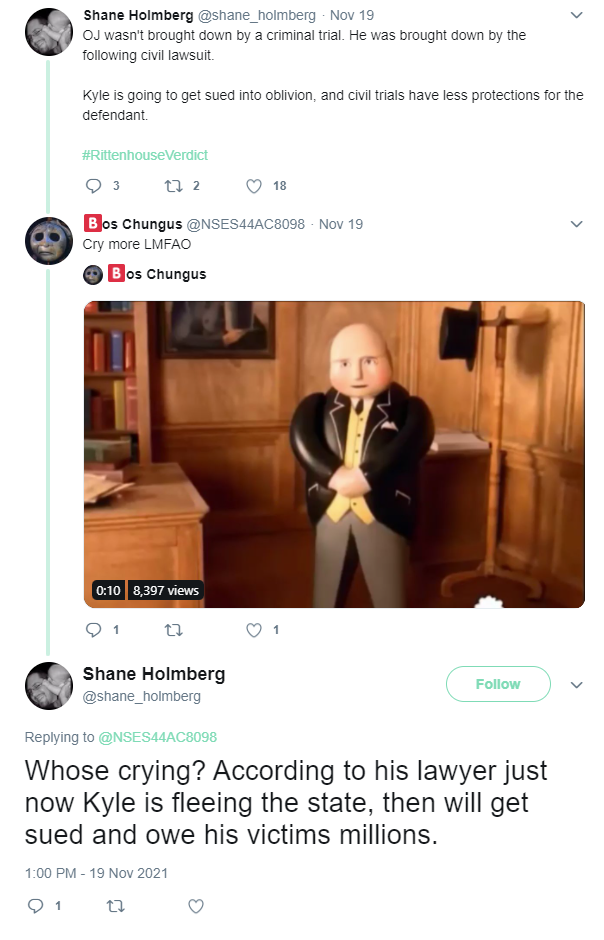This screenshot has height=940, width=604.
Task: Open options chevron on Bos Chungus tweet
Action: pyautogui.click(x=576, y=224)
